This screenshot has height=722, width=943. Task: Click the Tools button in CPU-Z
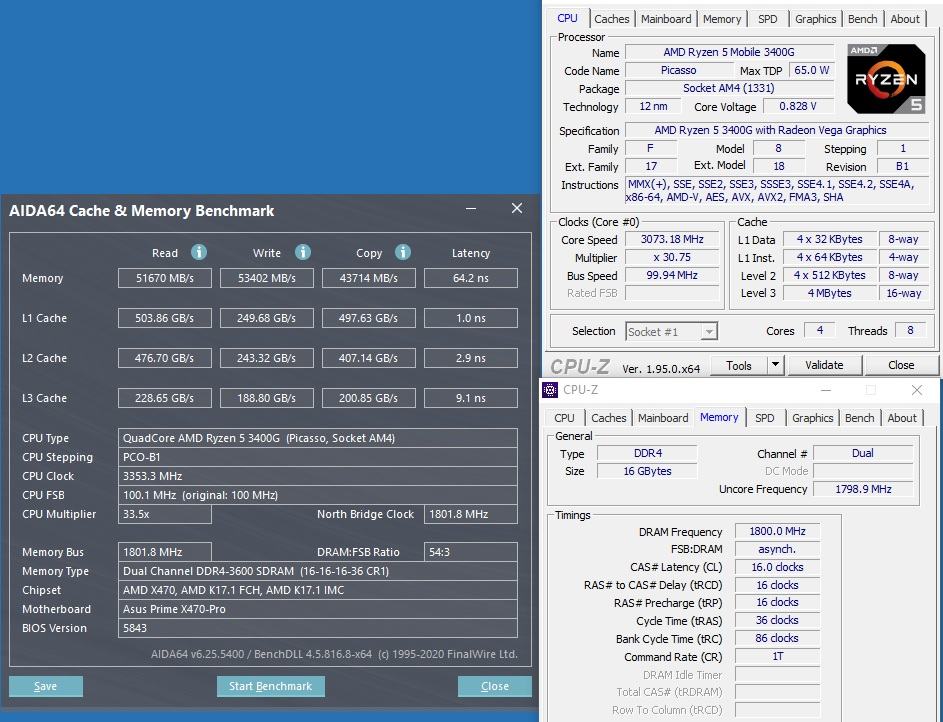click(739, 365)
